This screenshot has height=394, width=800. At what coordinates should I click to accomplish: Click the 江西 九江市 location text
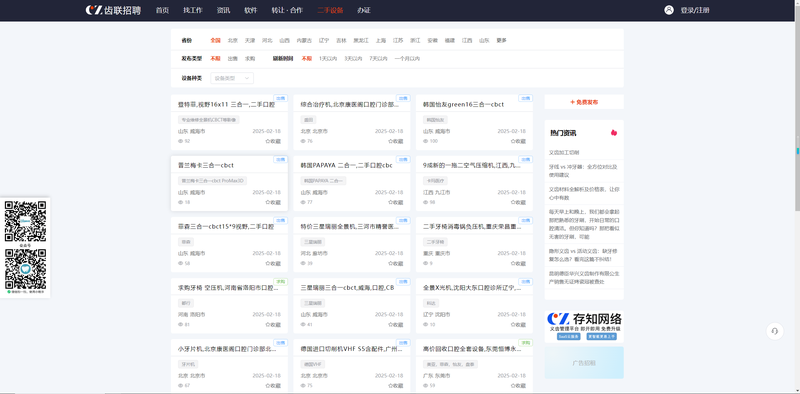[436, 192]
